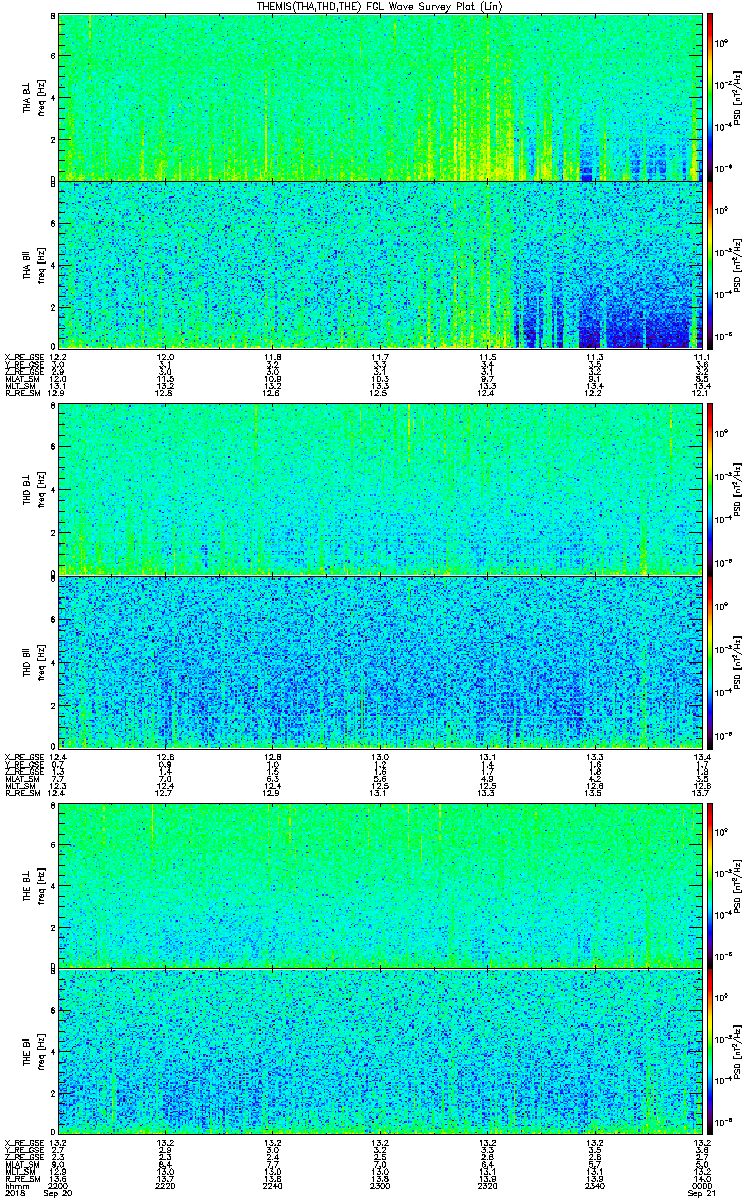Click the PSD color bar beside THE B∥
This screenshot has width=750, height=1200.
click(710, 1053)
